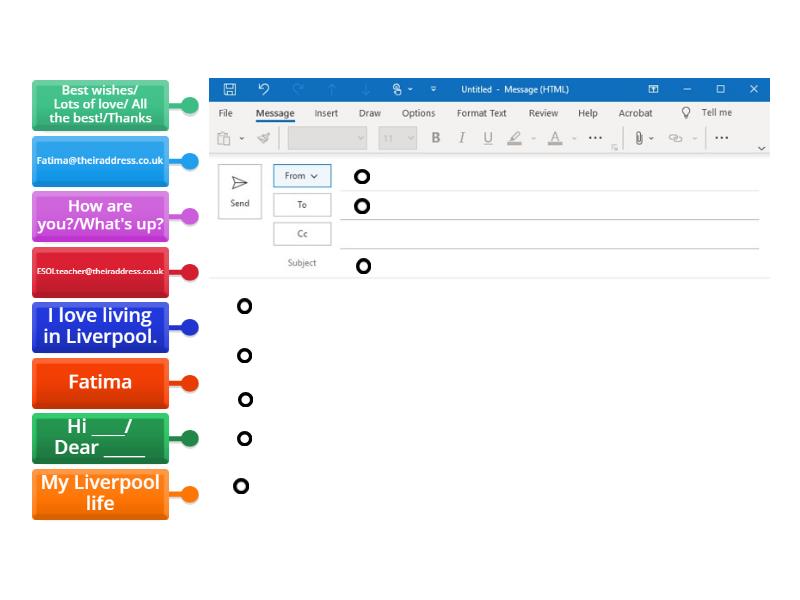Apply italic formatting

point(461,138)
